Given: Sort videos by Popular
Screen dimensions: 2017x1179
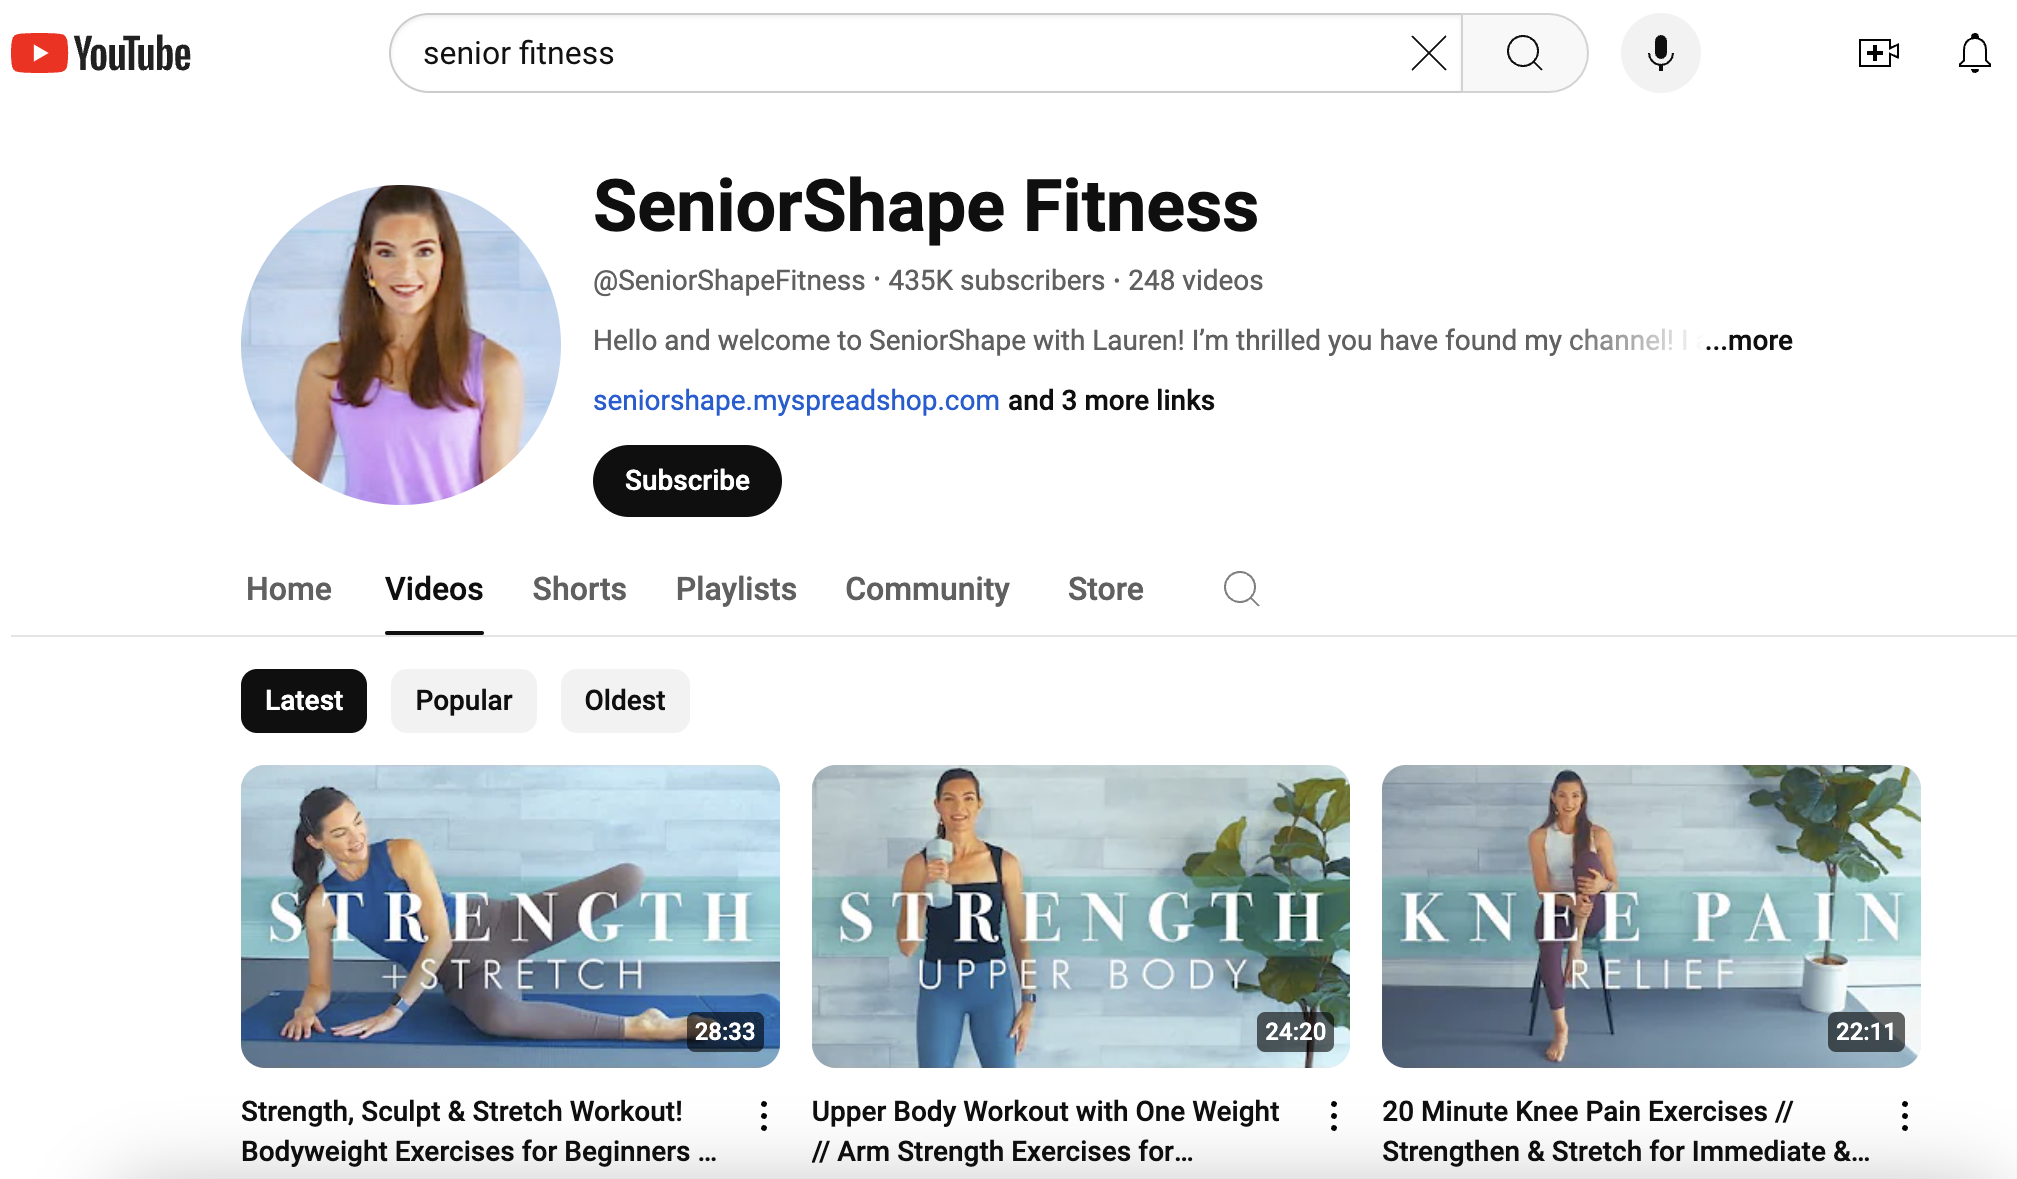Looking at the screenshot, I should pyautogui.click(x=464, y=701).
